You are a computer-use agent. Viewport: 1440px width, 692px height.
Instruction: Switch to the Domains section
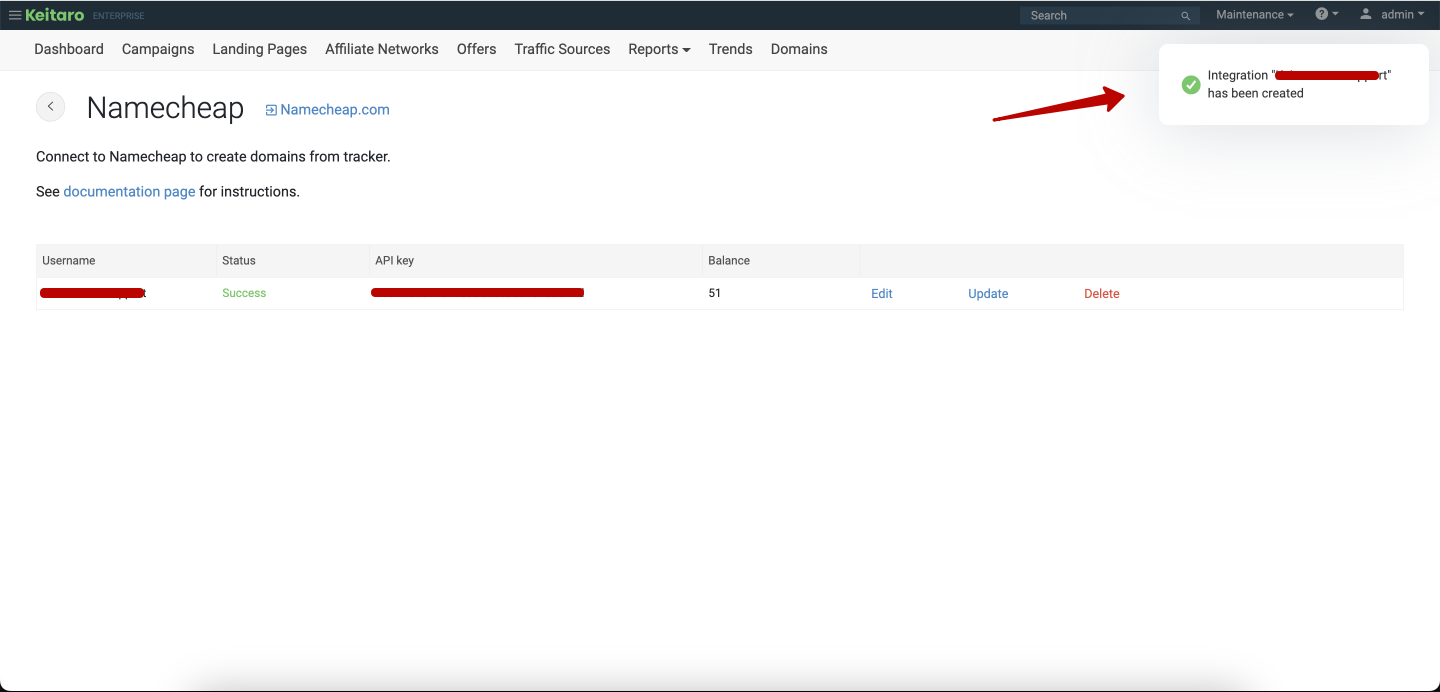tap(799, 49)
